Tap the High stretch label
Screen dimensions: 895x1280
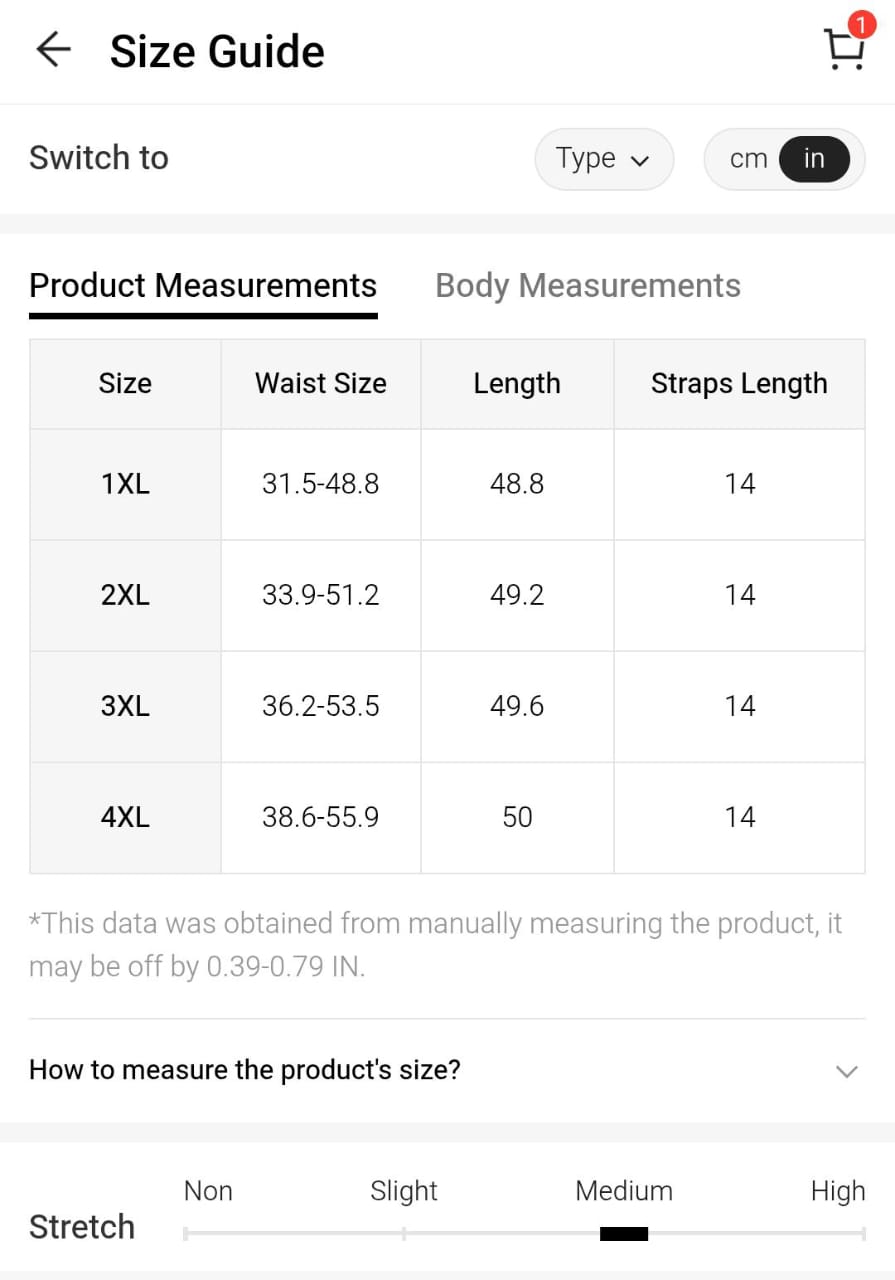[837, 1191]
